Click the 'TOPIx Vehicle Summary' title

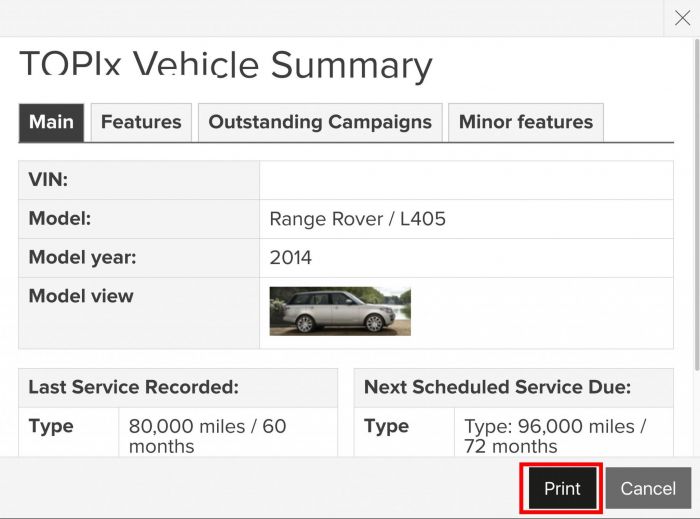click(x=226, y=66)
